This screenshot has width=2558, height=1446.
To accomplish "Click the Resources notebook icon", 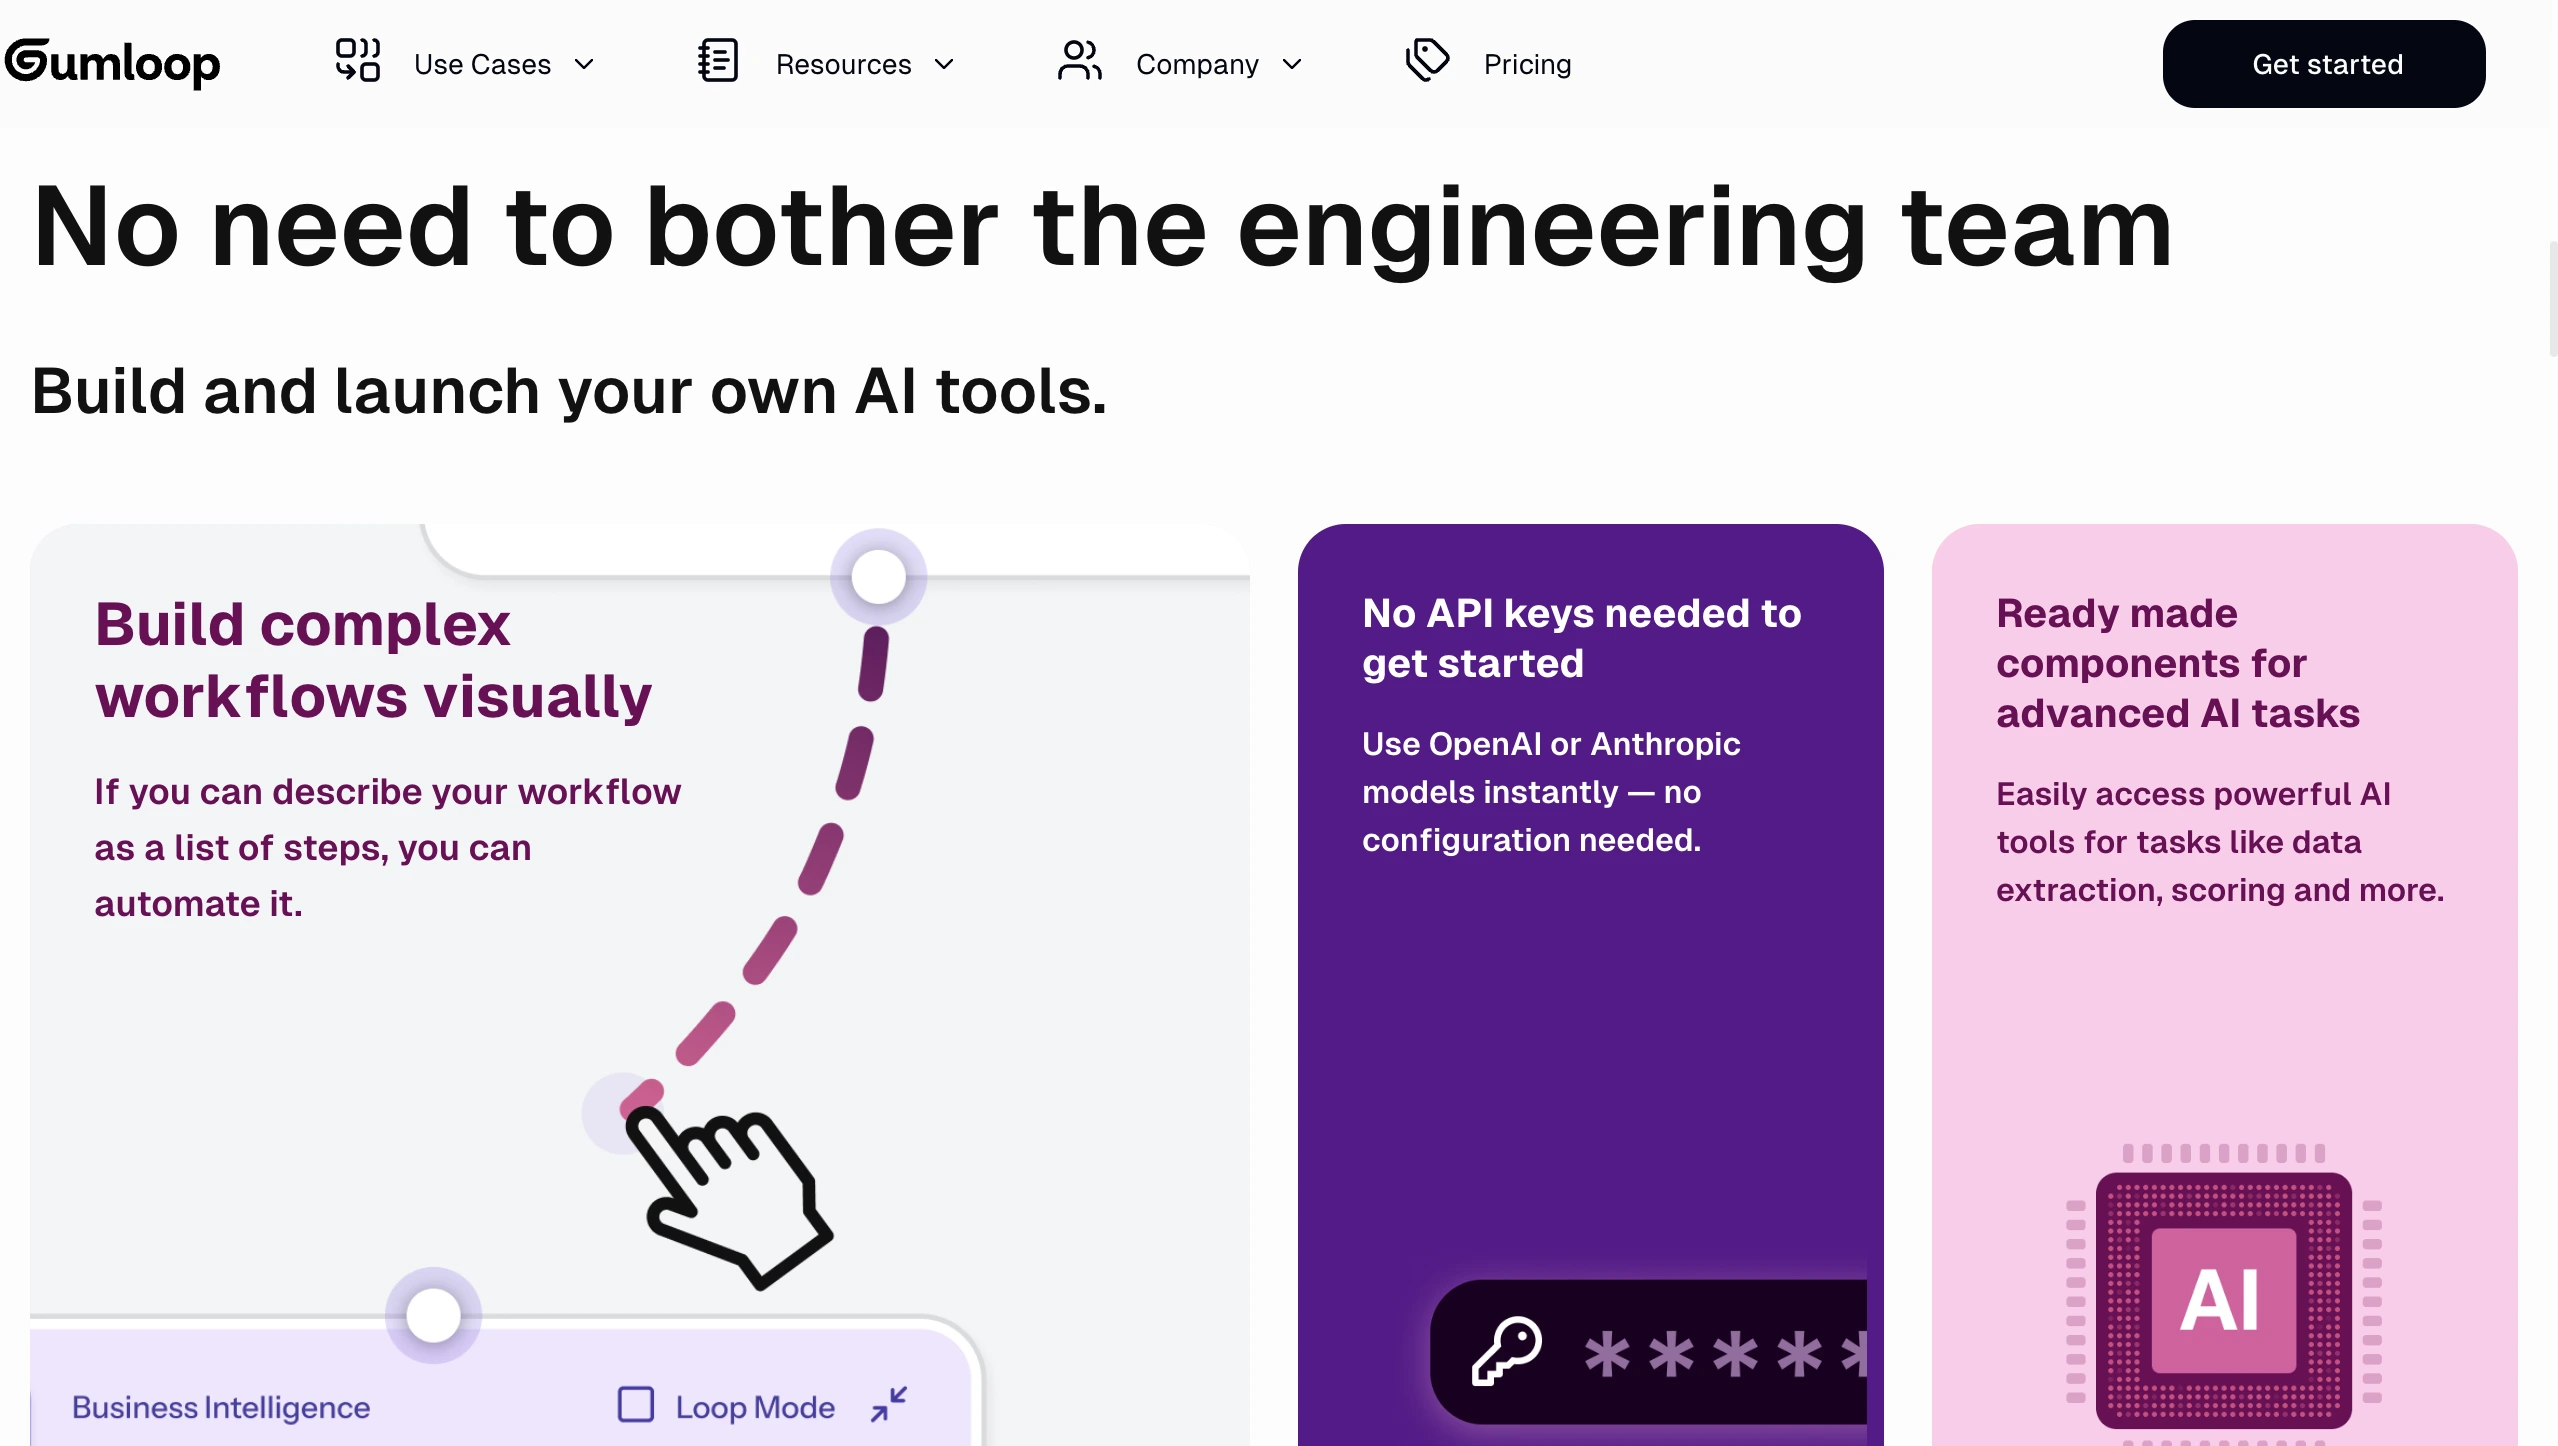I will [x=718, y=61].
